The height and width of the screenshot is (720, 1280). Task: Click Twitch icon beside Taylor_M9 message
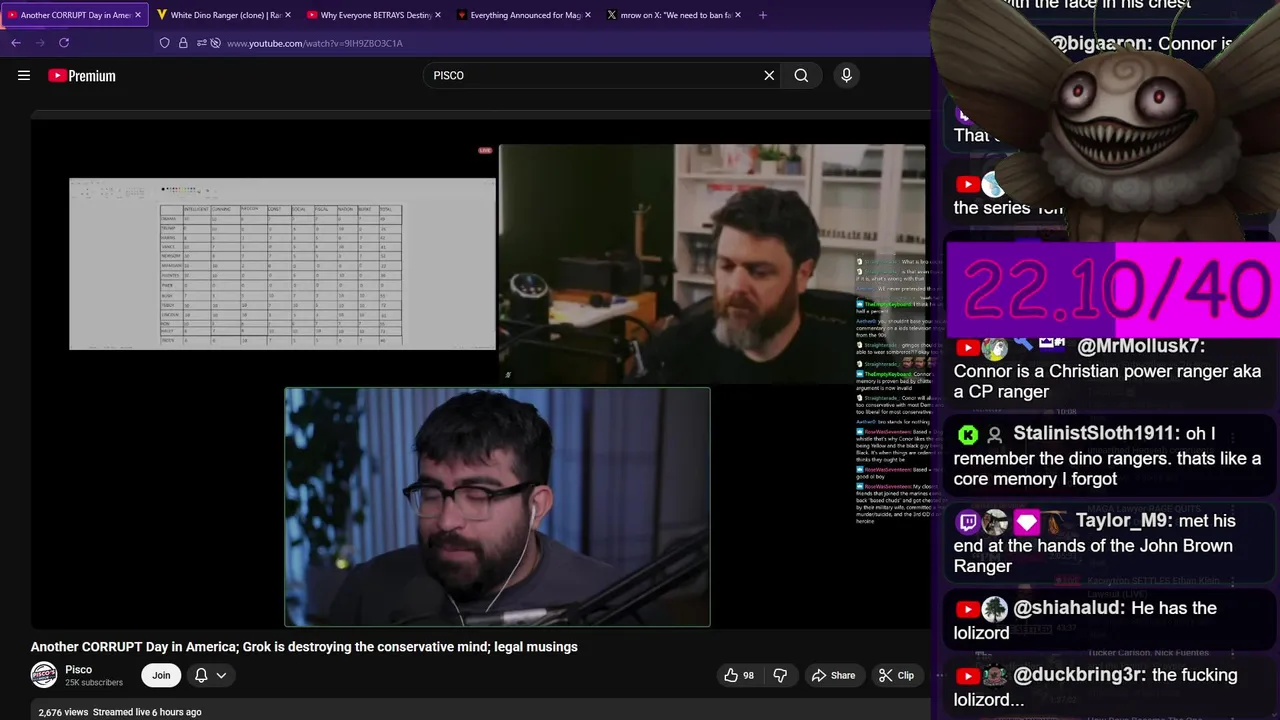click(968, 522)
